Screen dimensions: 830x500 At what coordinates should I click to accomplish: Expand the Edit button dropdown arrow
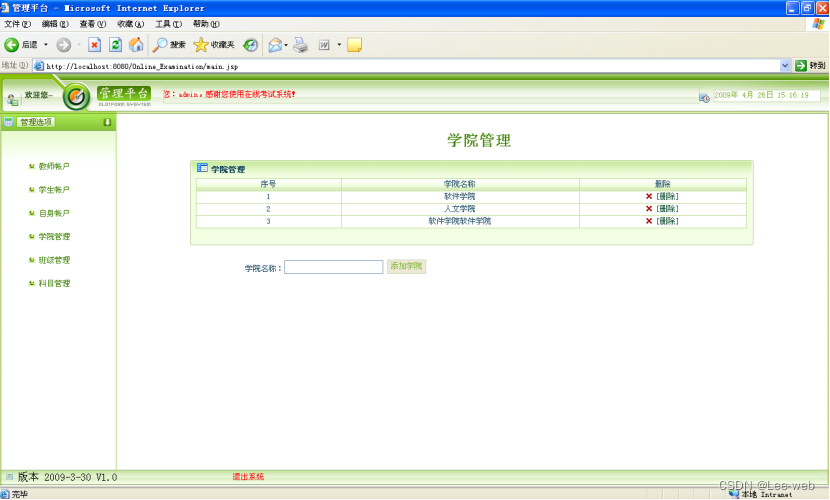[339, 45]
